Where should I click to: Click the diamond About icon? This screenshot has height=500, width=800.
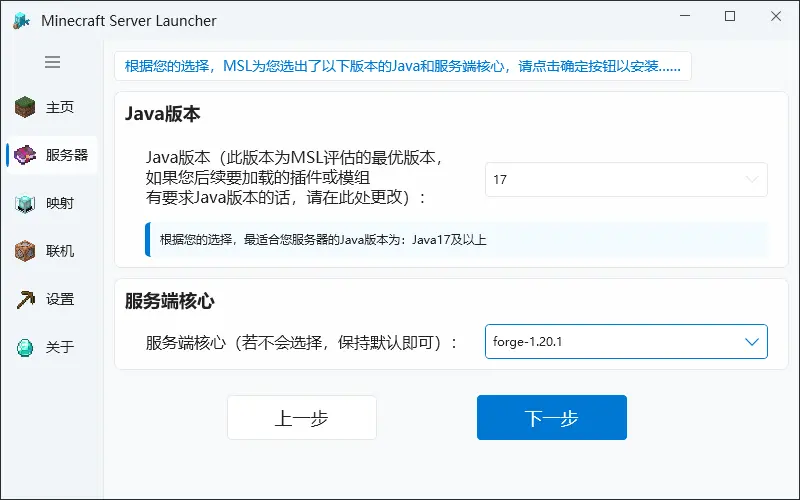coord(24,347)
